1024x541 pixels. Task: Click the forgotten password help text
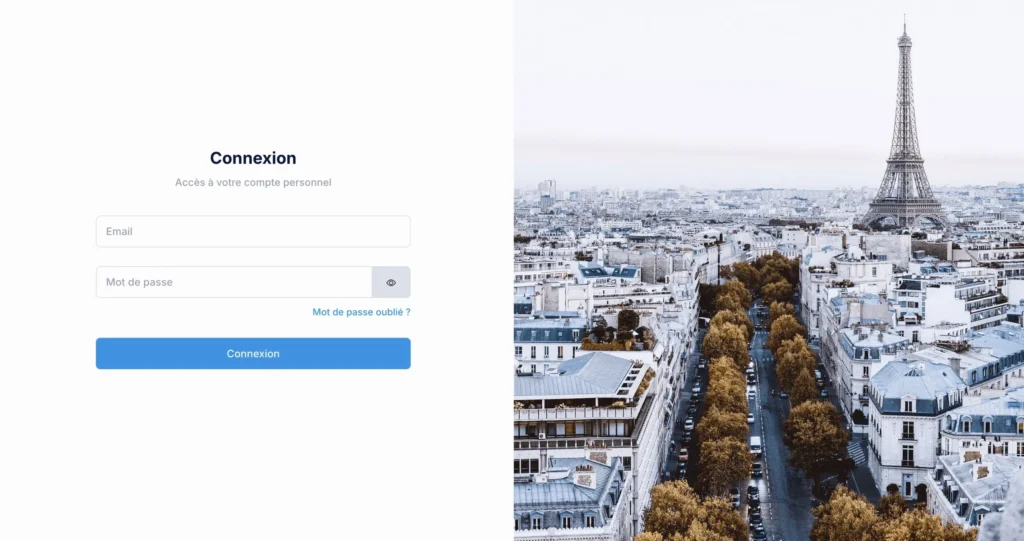[x=361, y=312]
